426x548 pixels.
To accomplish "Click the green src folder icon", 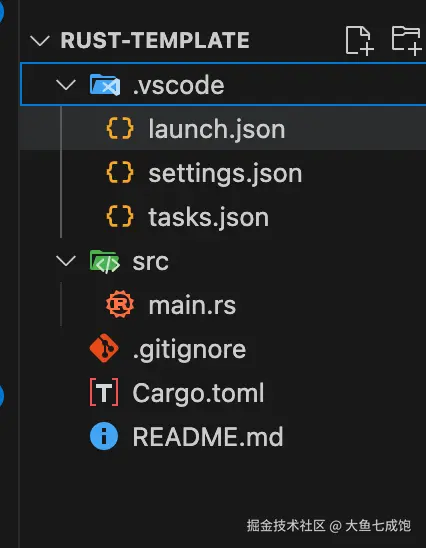I will coord(105,261).
